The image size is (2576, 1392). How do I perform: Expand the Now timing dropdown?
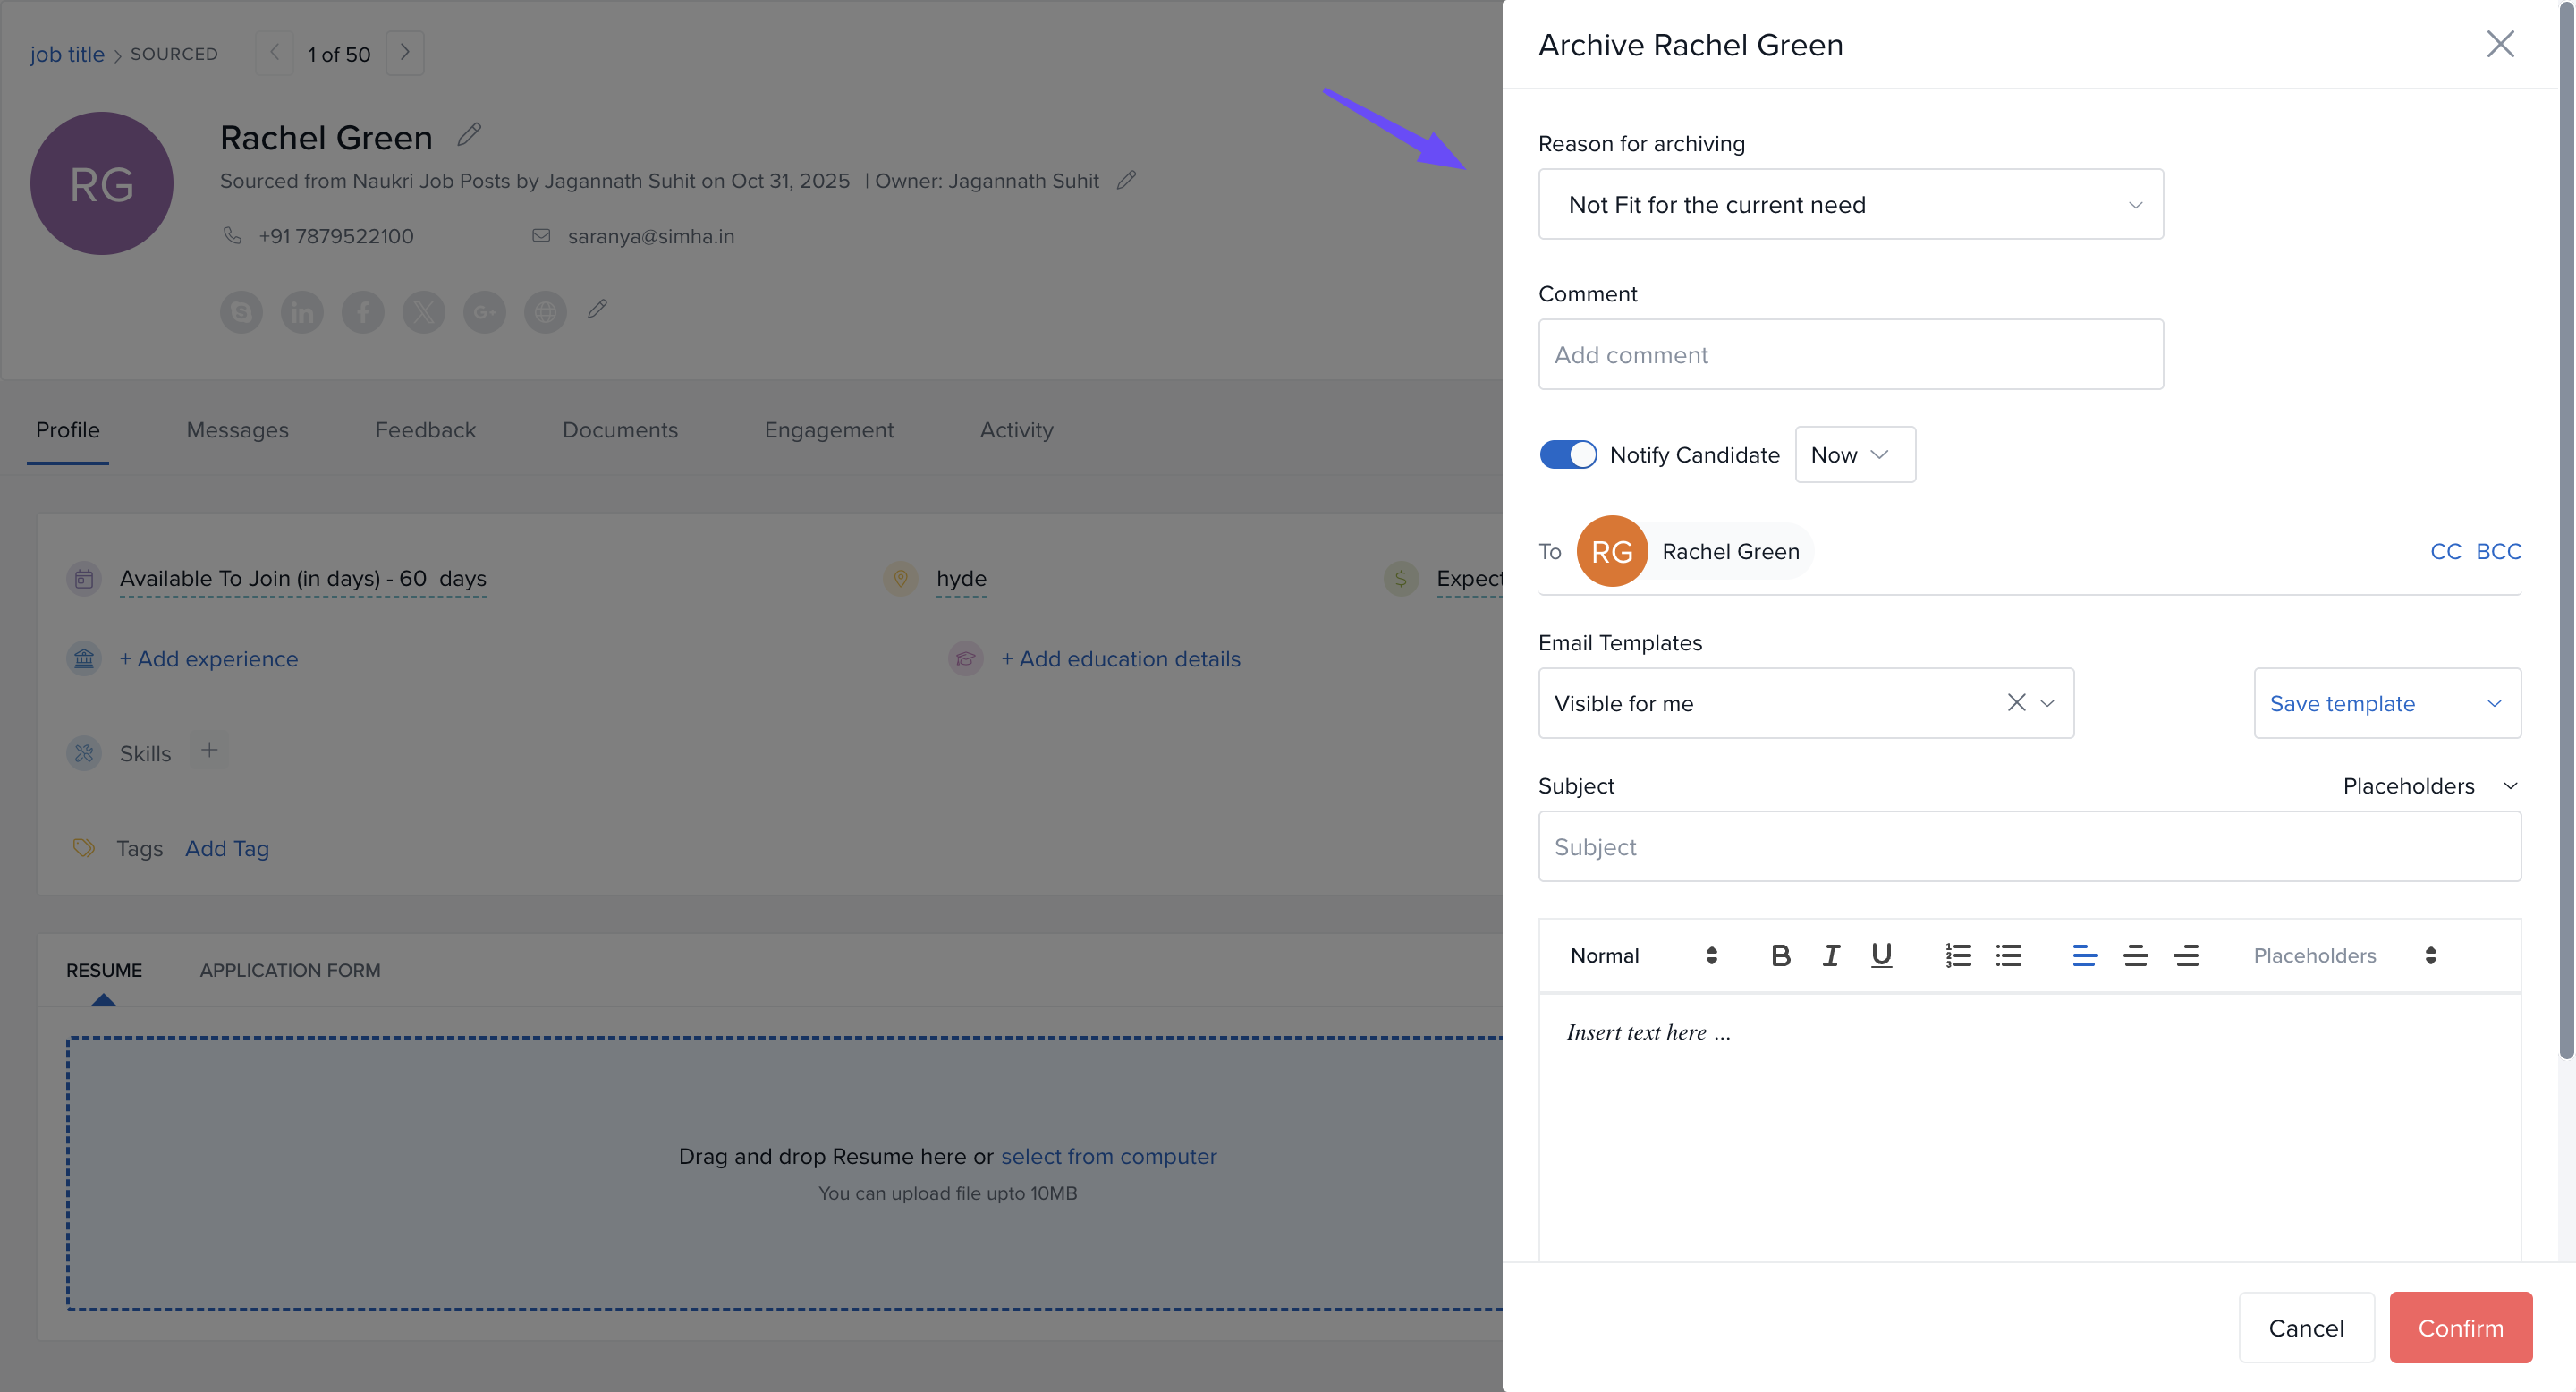click(x=1854, y=454)
